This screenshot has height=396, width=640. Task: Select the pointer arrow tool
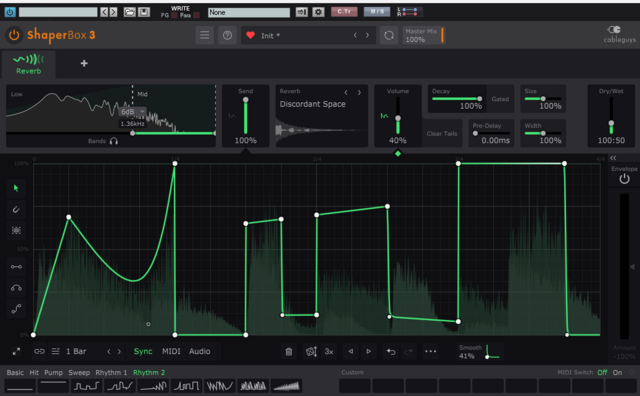[x=16, y=188]
